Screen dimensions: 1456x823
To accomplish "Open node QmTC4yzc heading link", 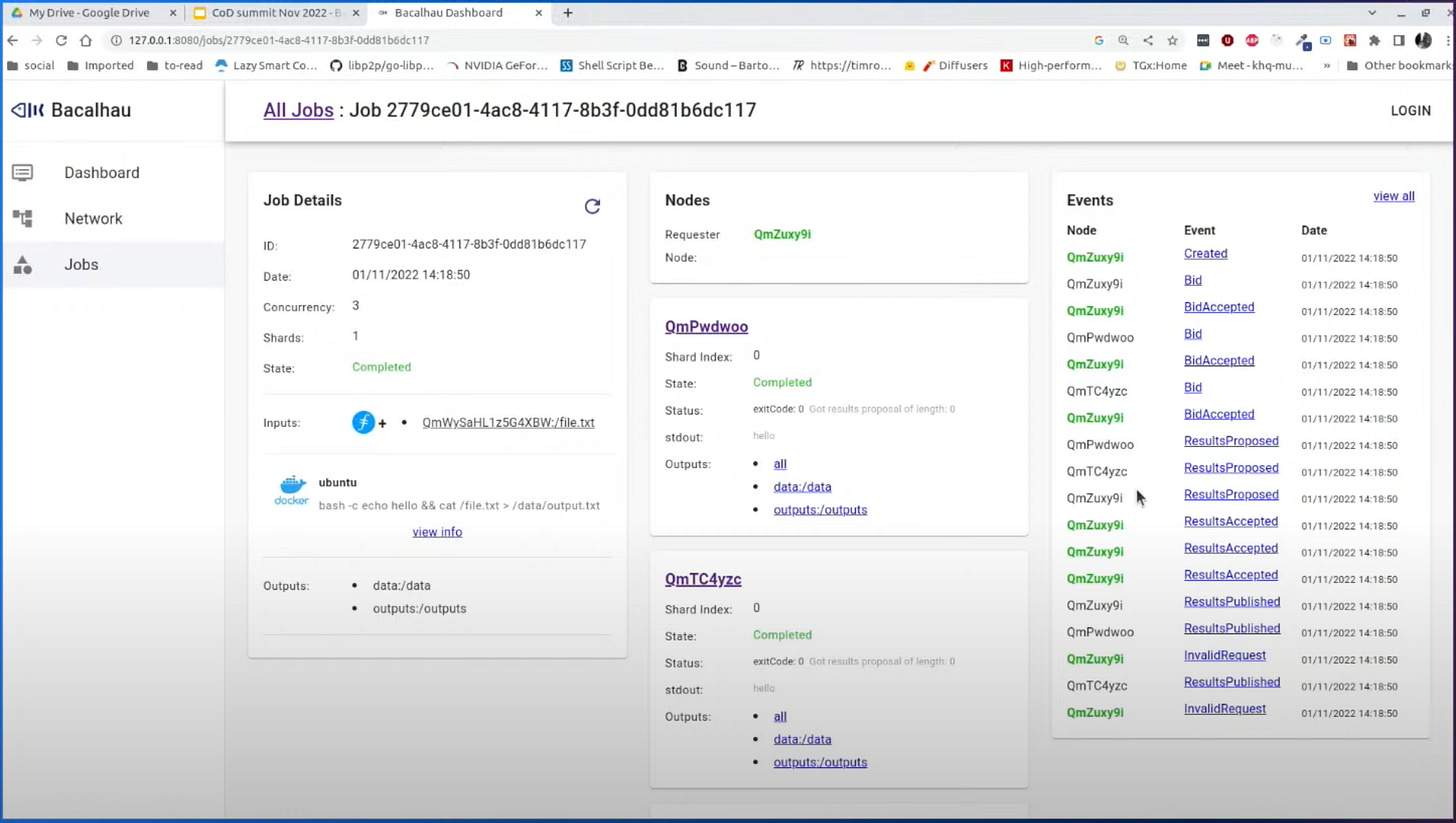I will coord(703,579).
